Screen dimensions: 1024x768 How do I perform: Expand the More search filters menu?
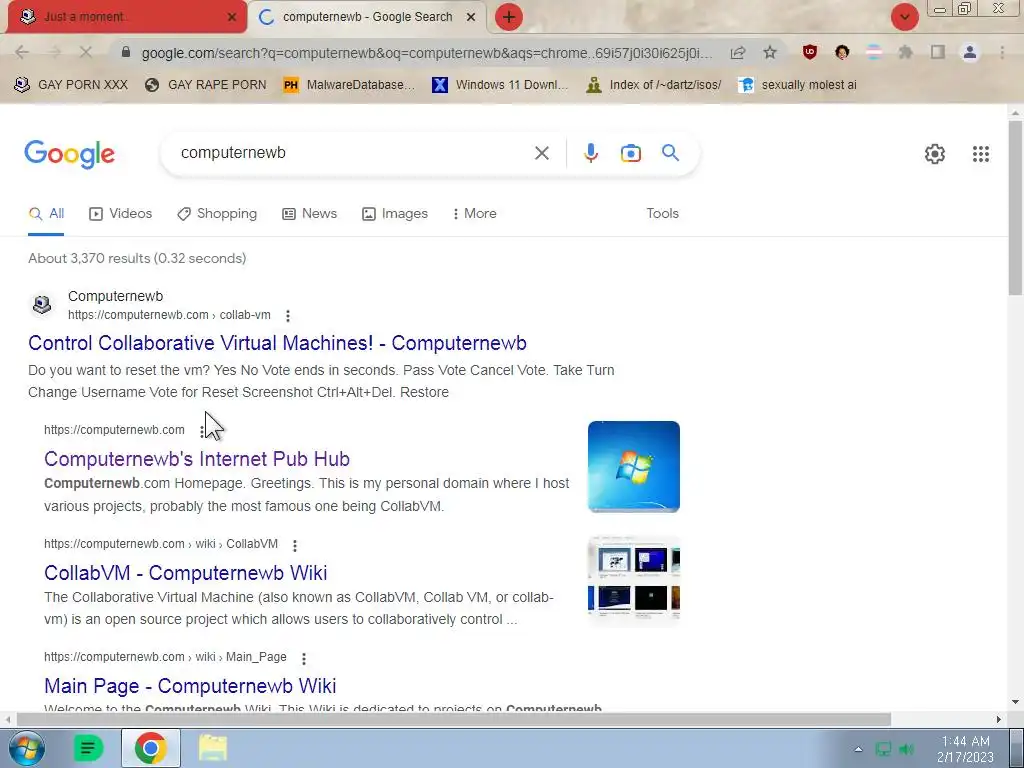pyautogui.click(x=475, y=214)
